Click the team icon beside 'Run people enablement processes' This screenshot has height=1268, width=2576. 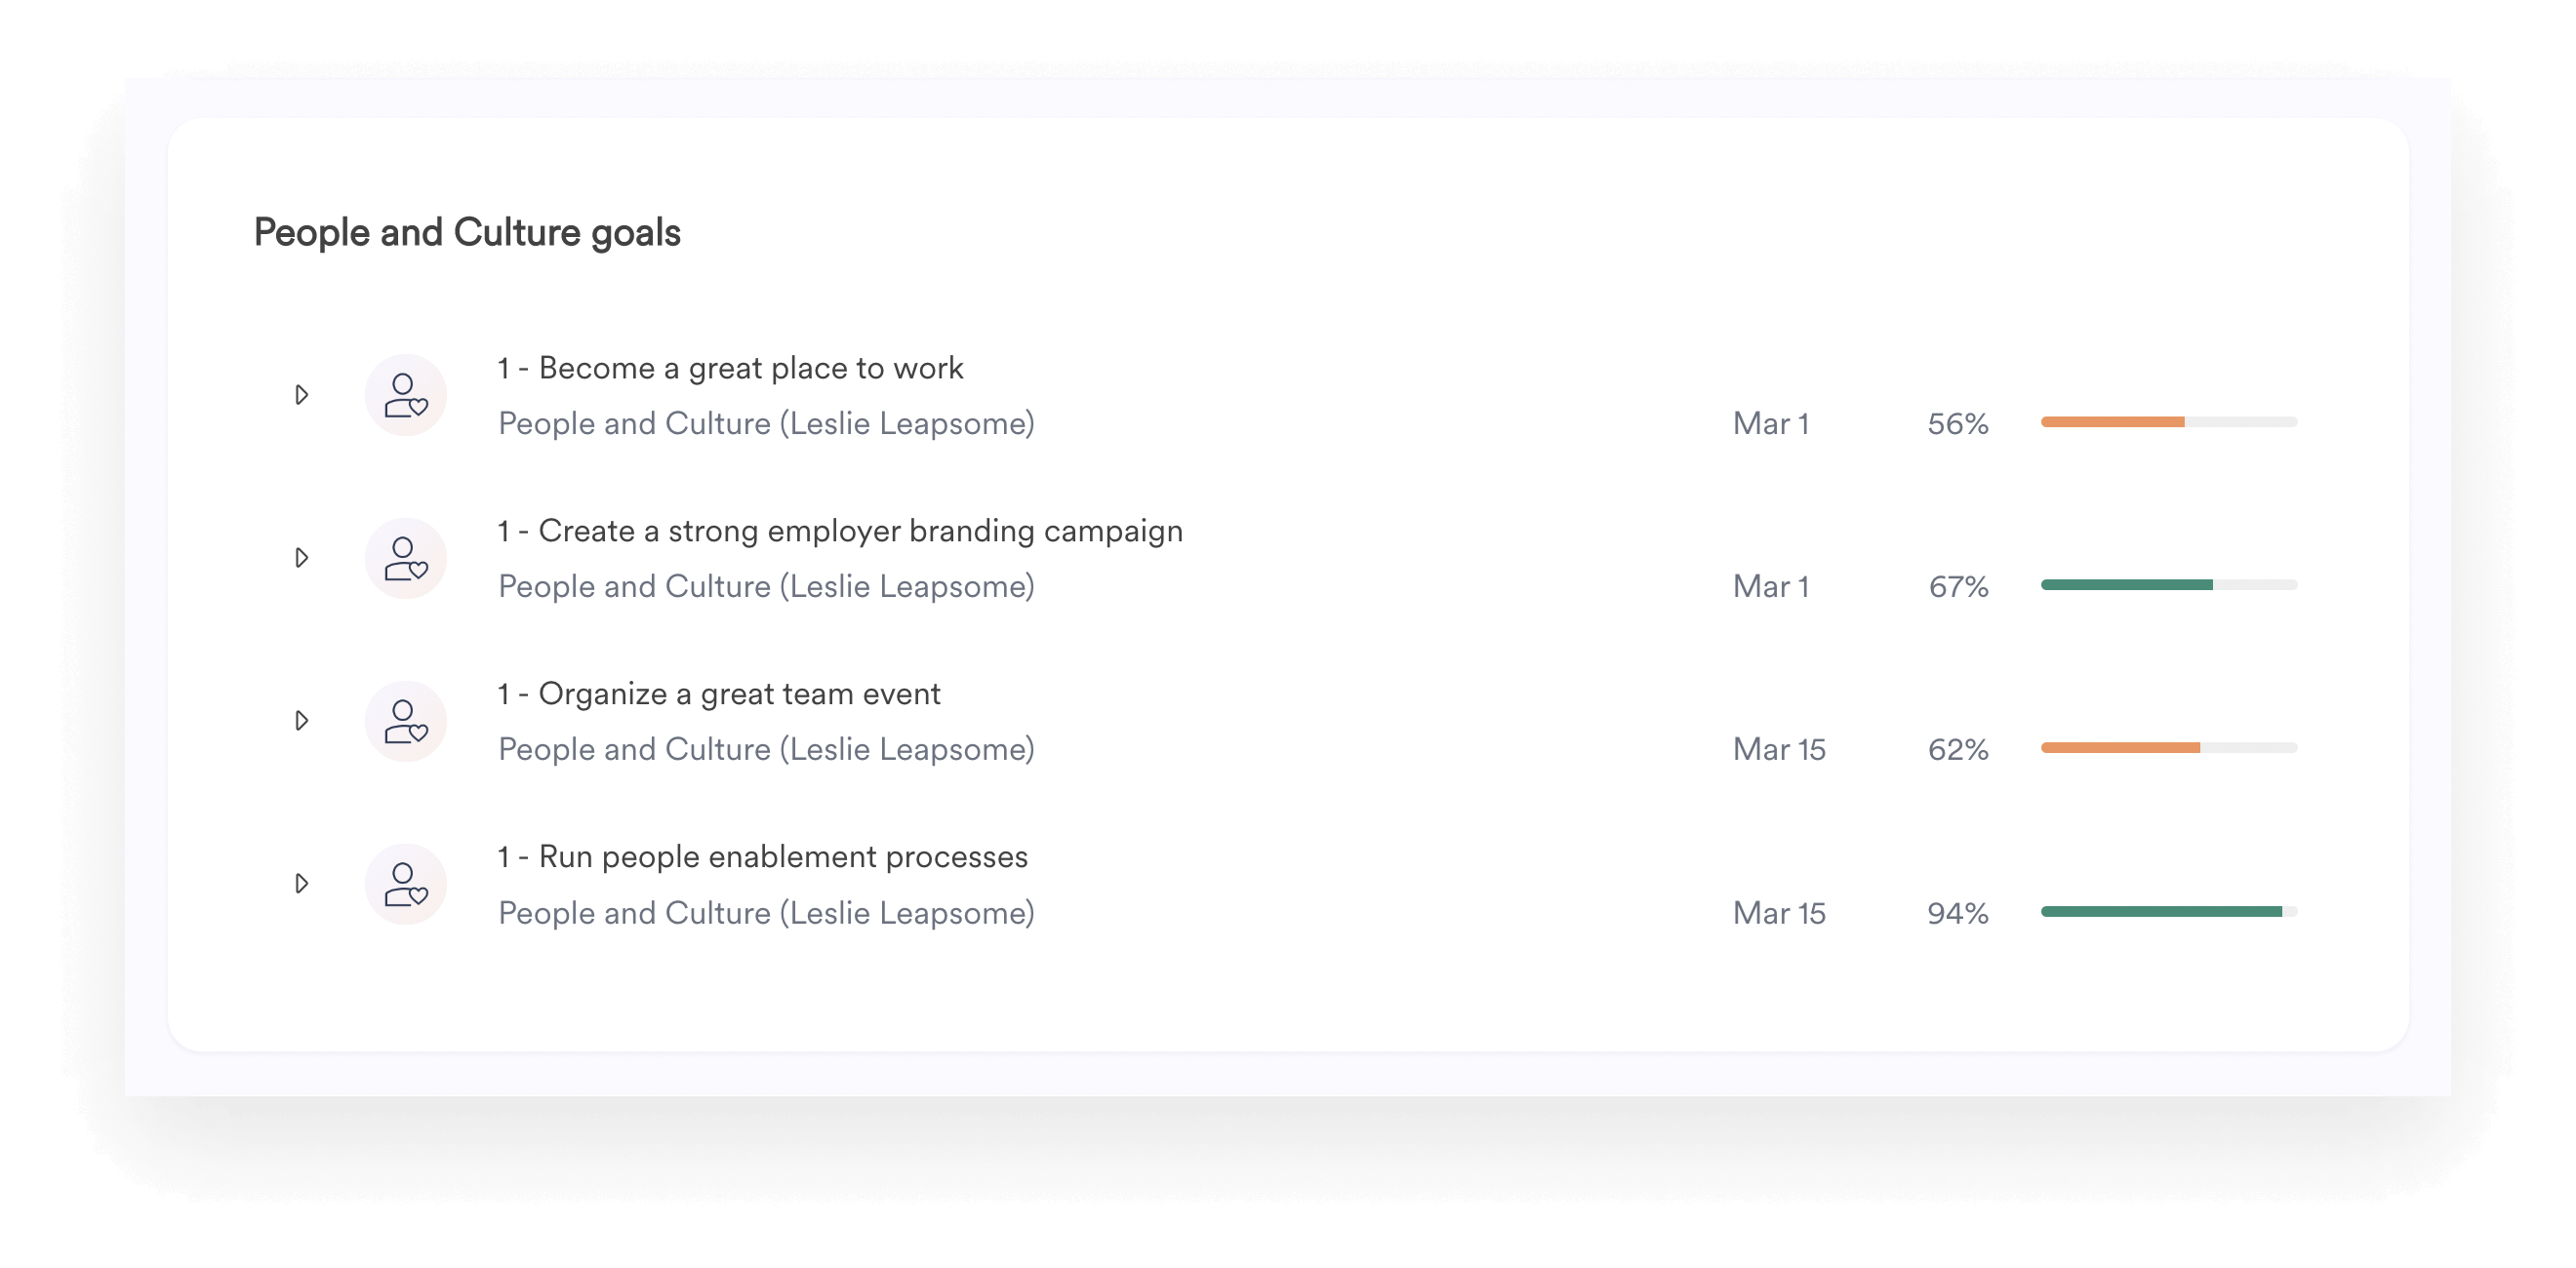(405, 883)
